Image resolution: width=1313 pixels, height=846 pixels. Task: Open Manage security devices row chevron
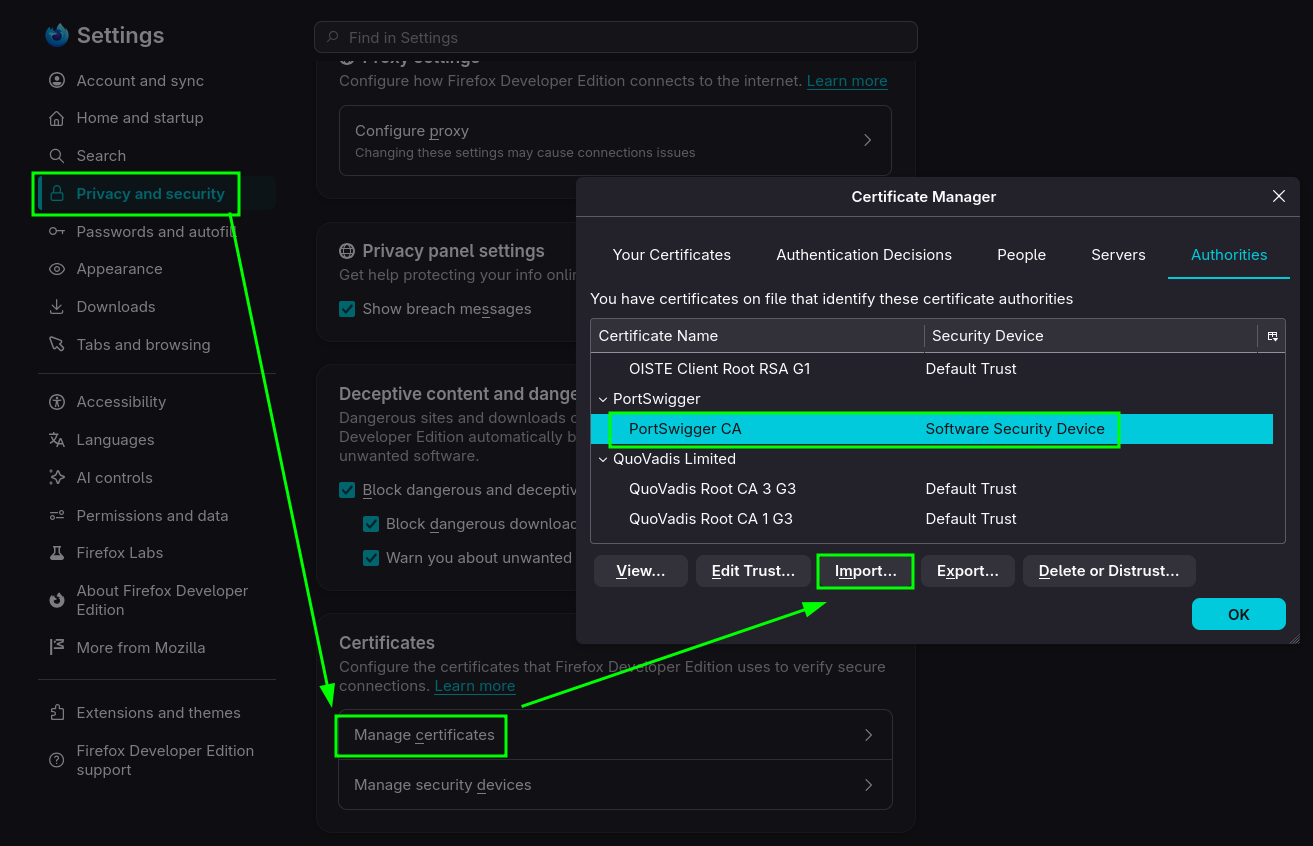pos(868,785)
